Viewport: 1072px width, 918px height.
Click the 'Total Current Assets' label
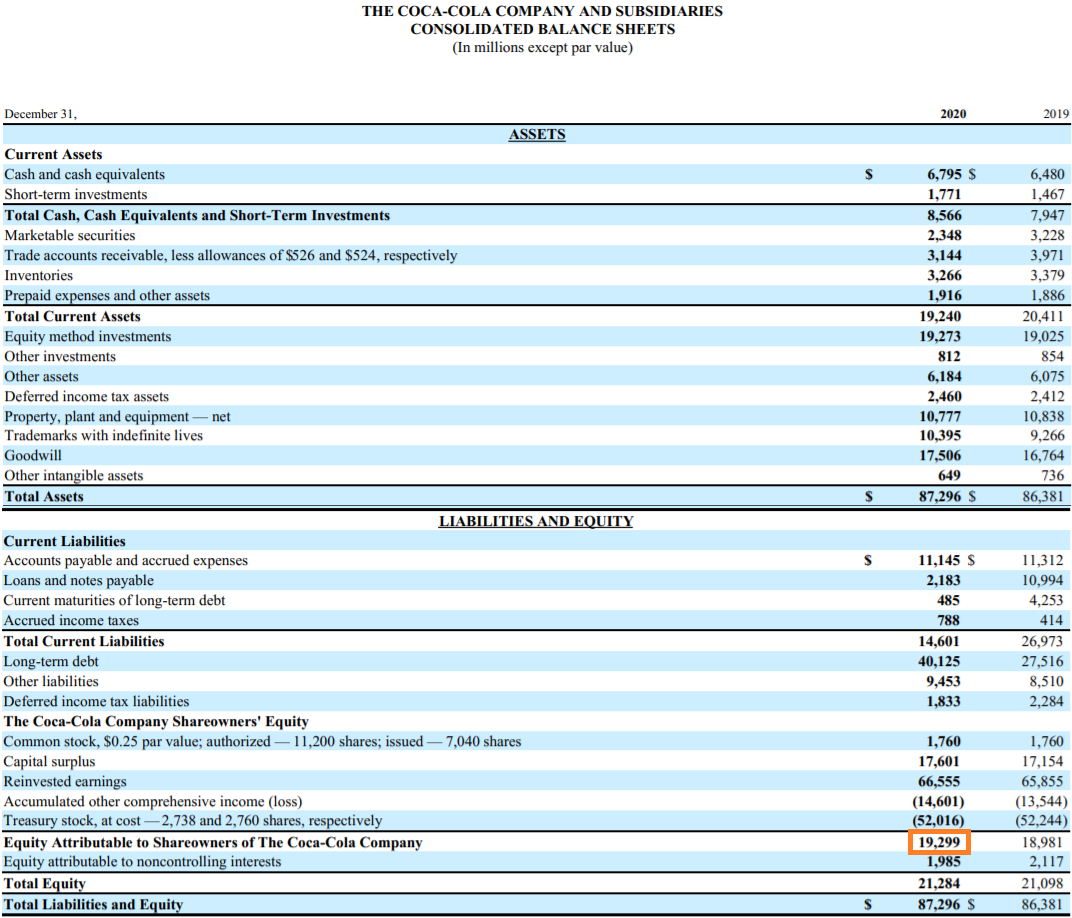pos(72,316)
